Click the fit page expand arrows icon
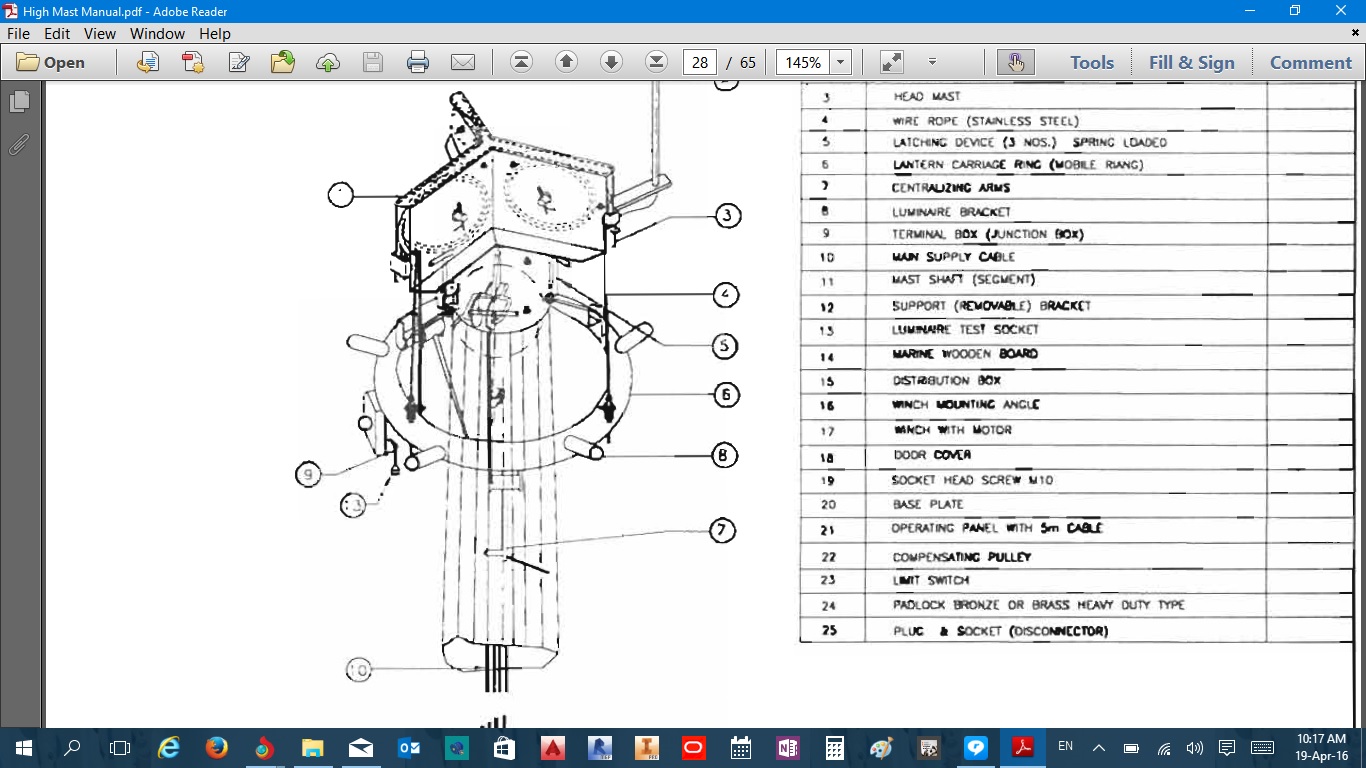Image resolution: width=1366 pixels, height=768 pixels. point(891,62)
